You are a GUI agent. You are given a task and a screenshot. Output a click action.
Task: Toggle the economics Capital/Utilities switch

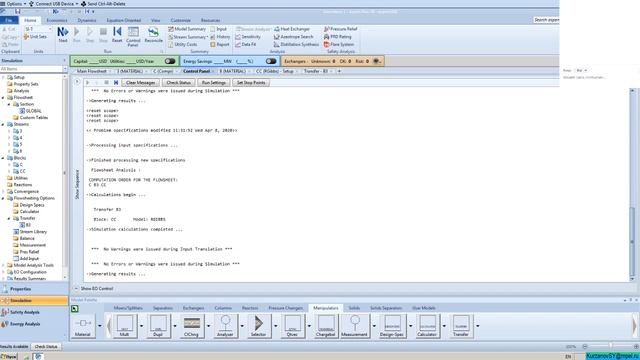point(170,61)
